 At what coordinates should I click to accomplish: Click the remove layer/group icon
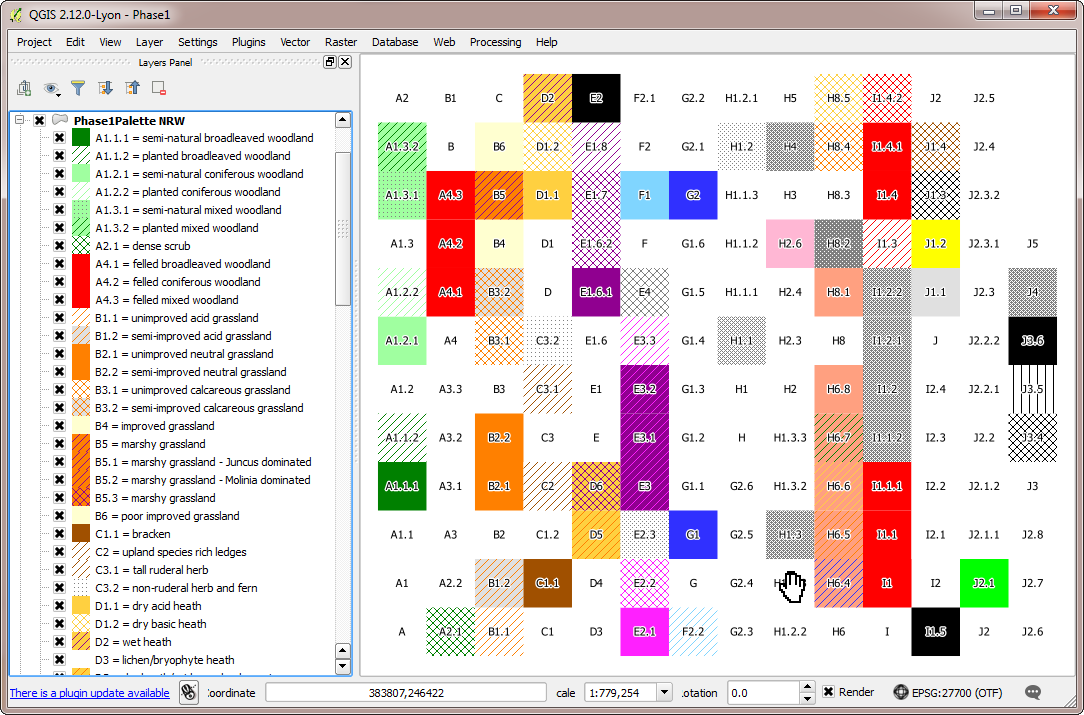coord(157,88)
